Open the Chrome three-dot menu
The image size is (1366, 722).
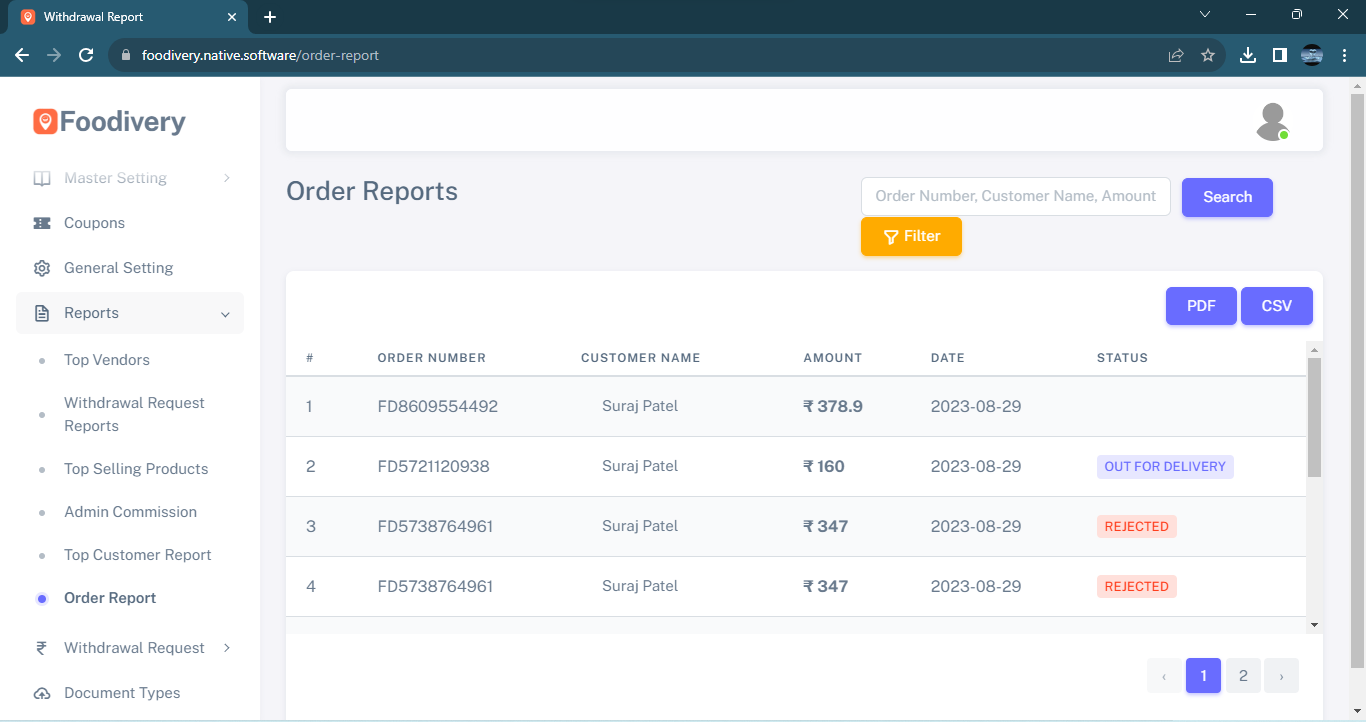coord(1344,55)
